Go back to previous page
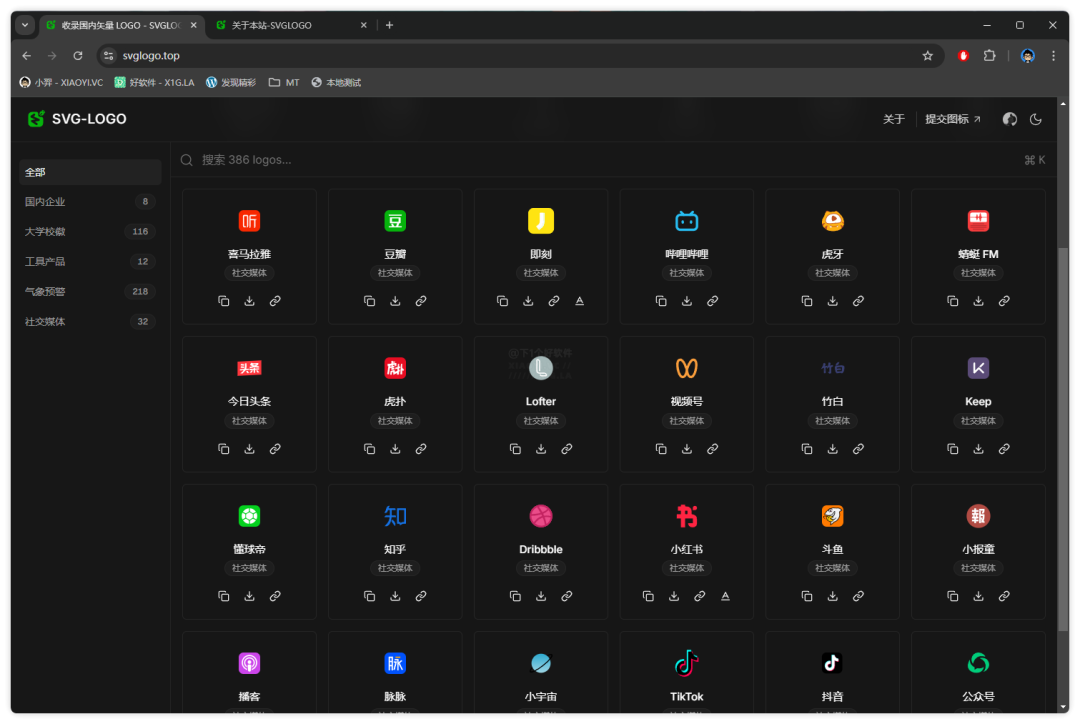Screen dimensions: 1080x724 (x=27, y=56)
